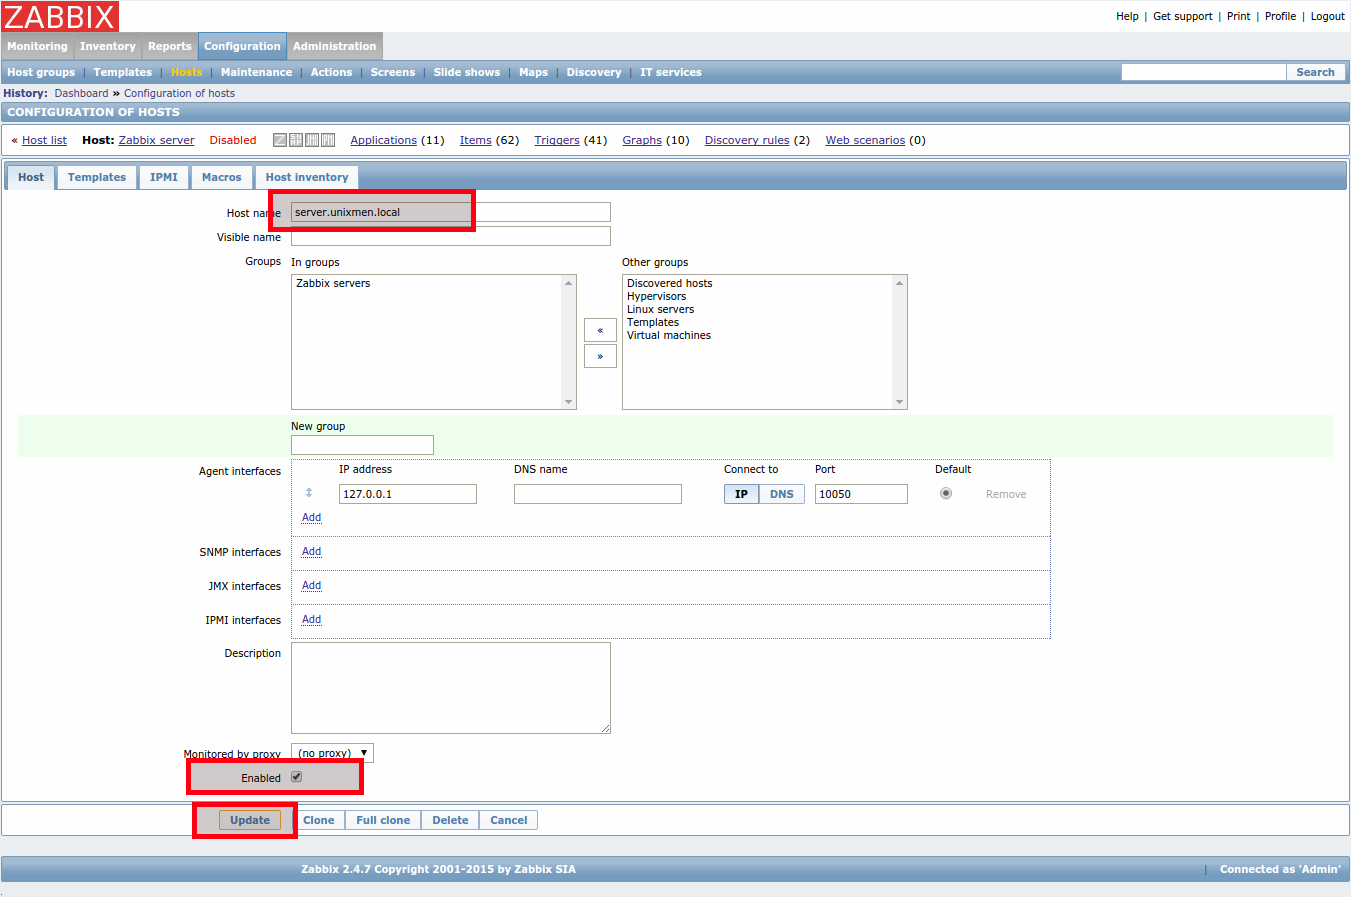Screen dimensions: 1351x897
Task: Toggle the Enabled checkbox
Action: (x=296, y=777)
